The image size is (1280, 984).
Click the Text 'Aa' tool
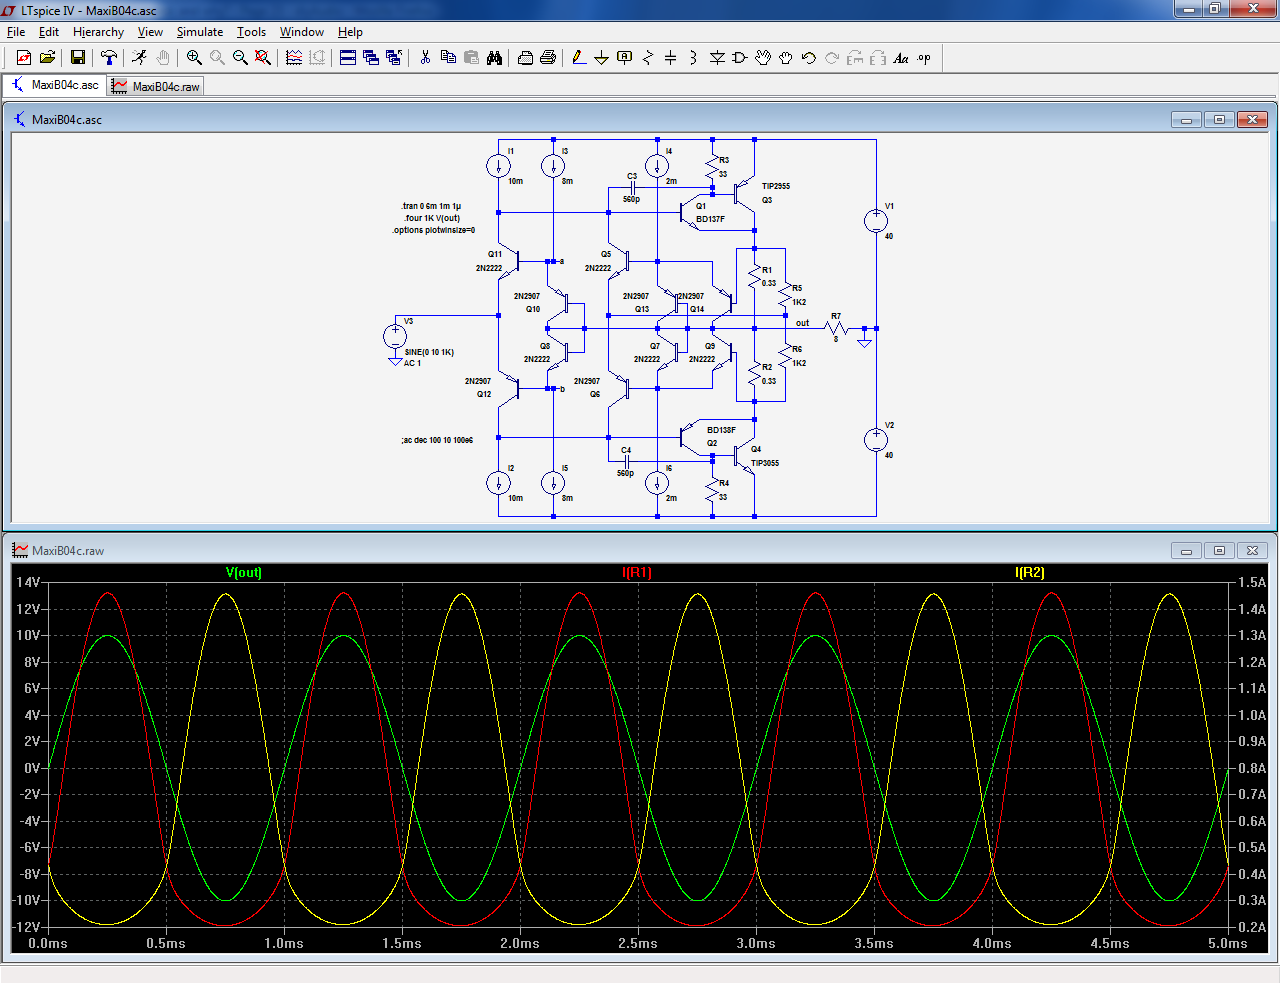pyautogui.click(x=901, y=58)
